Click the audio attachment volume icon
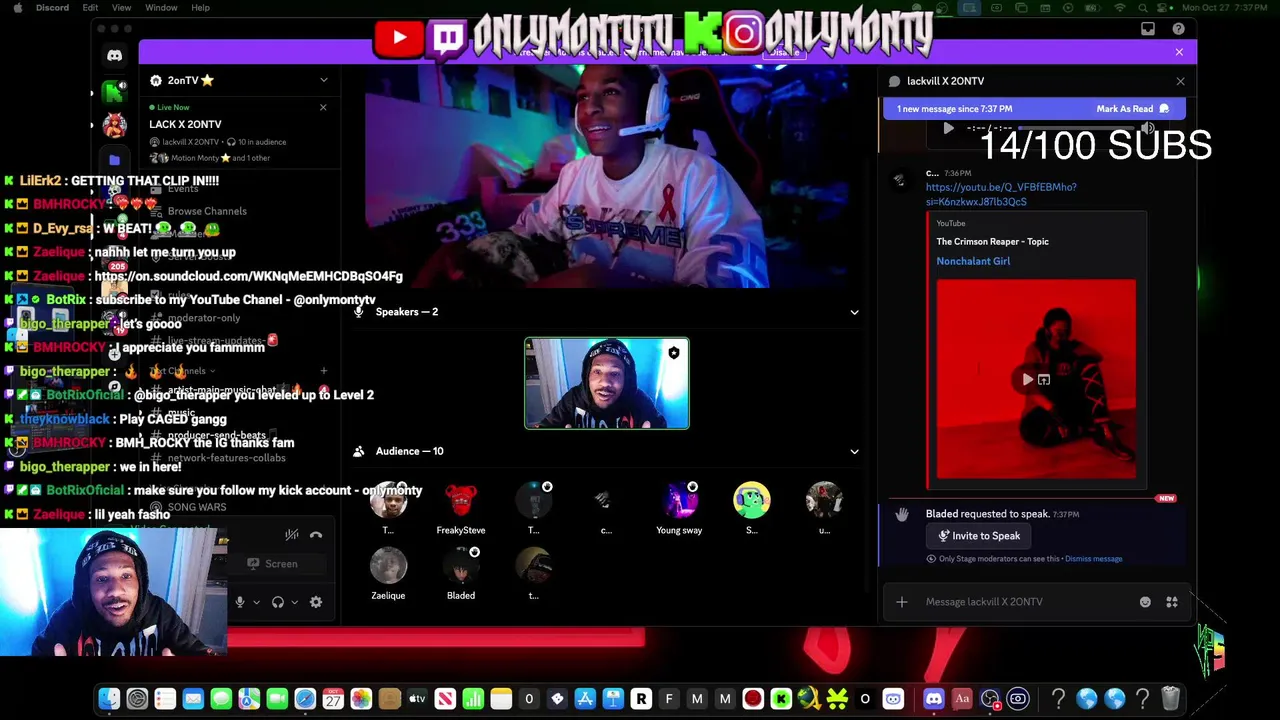 pyautogui.click(x=1148, y=128)
